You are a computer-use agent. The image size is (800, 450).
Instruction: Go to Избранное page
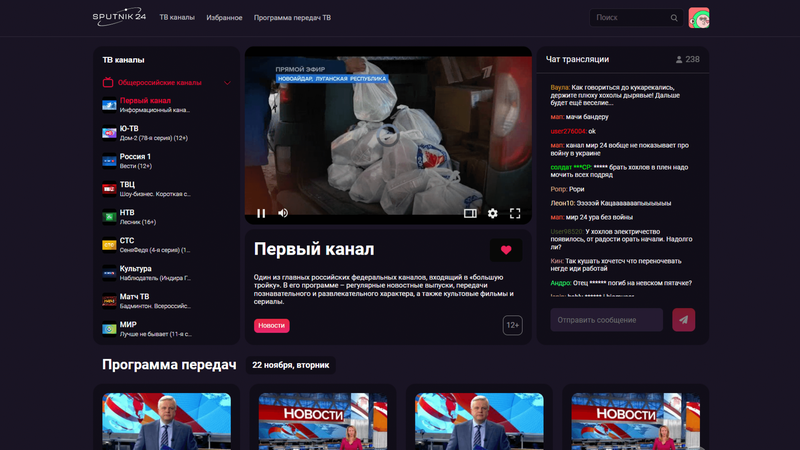[224, 18]
